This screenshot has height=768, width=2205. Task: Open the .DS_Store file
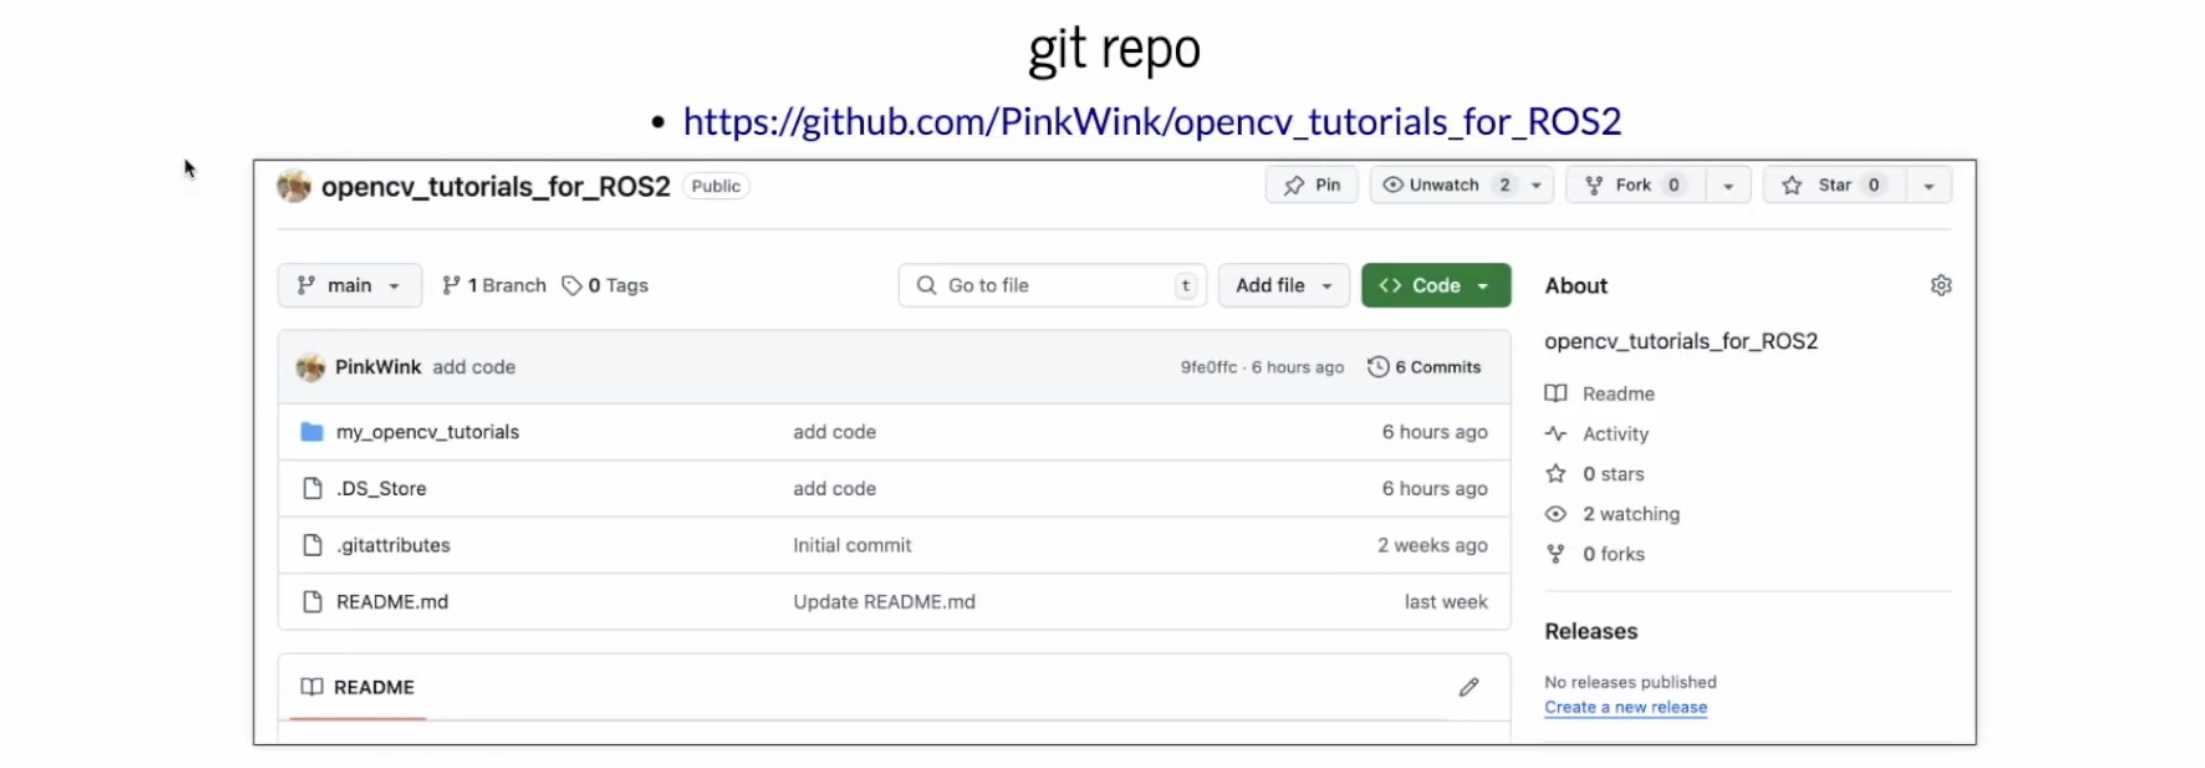tap(381, 489)
